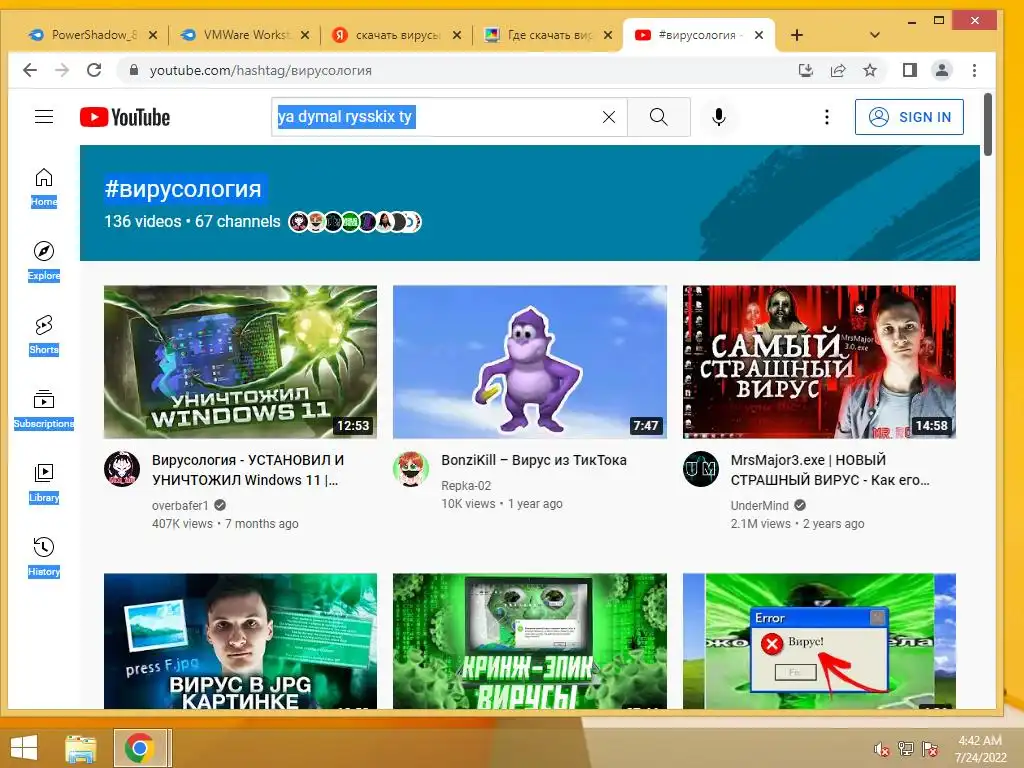The image size is (1024, 768).
Task: Click the magnifier search button
Action: (x=658, y=117)
